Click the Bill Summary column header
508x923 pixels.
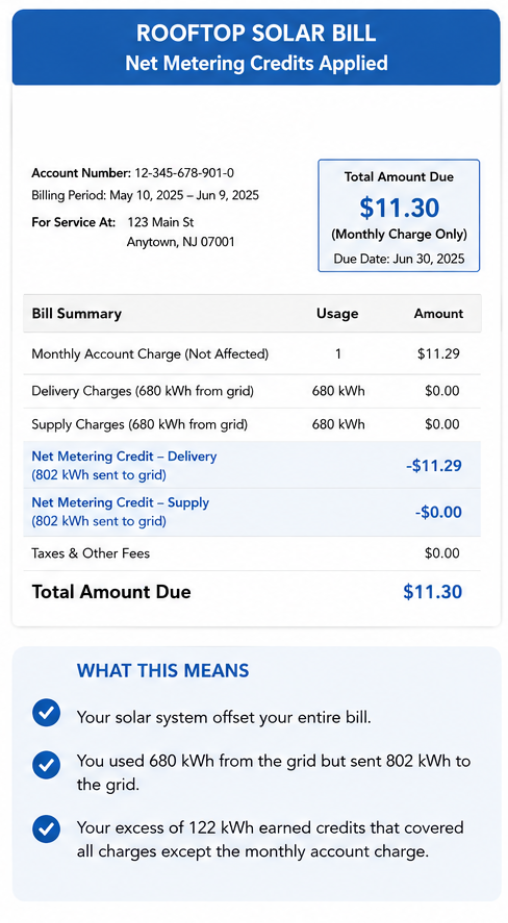(77, 313)
